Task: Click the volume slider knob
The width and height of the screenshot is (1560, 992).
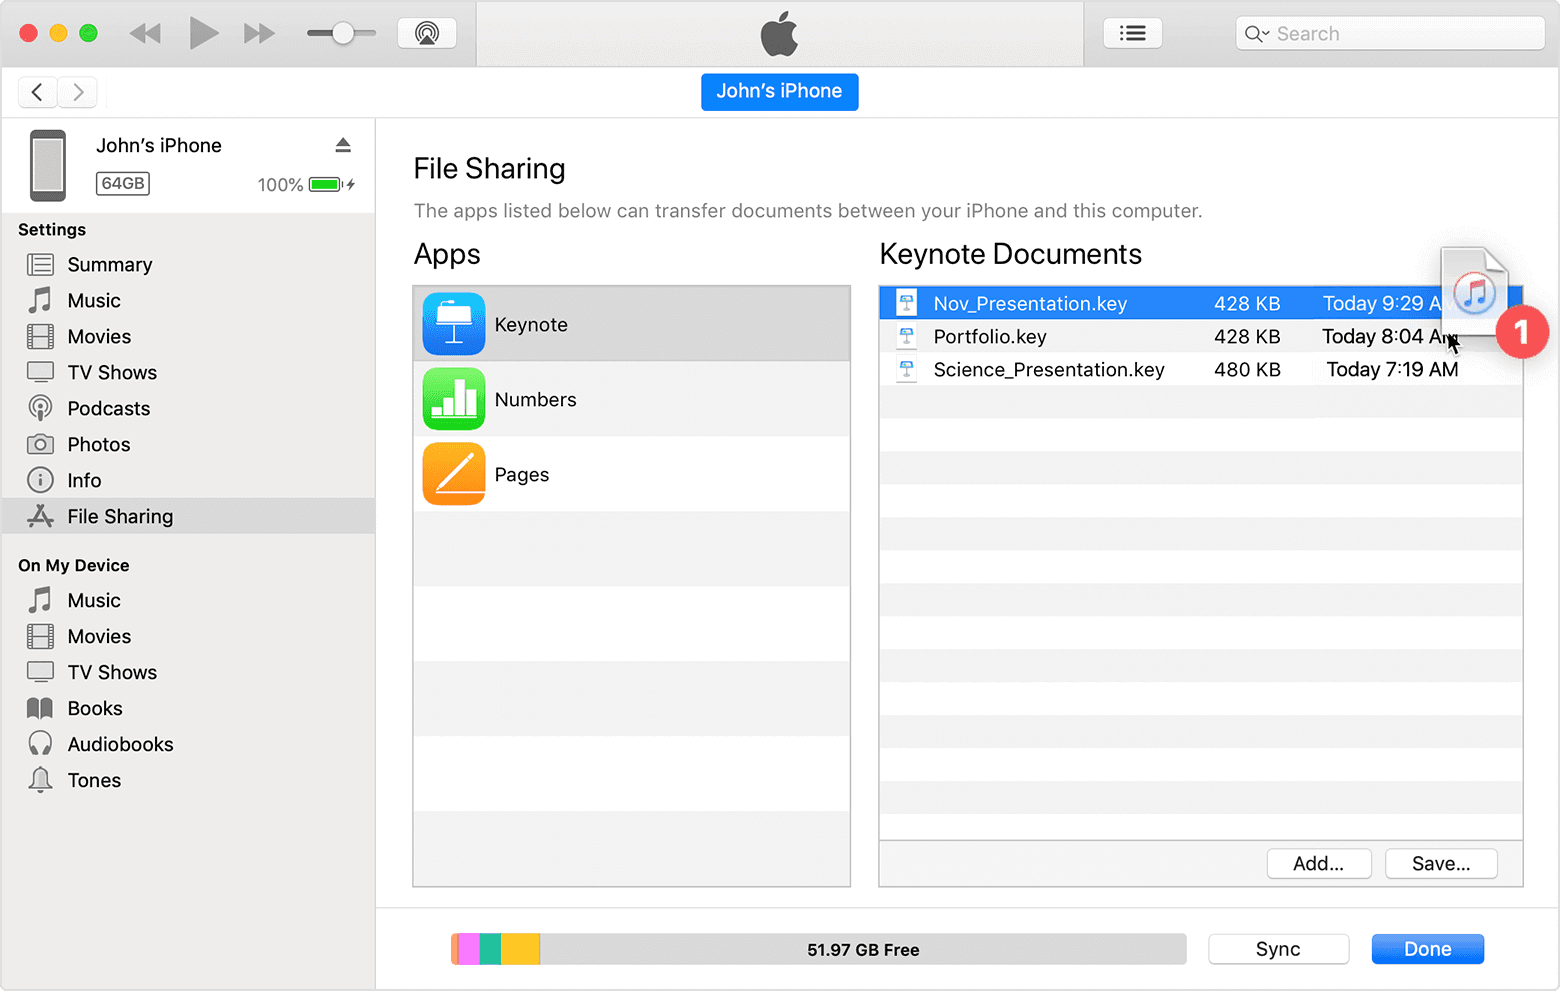Action: [342, 34]
